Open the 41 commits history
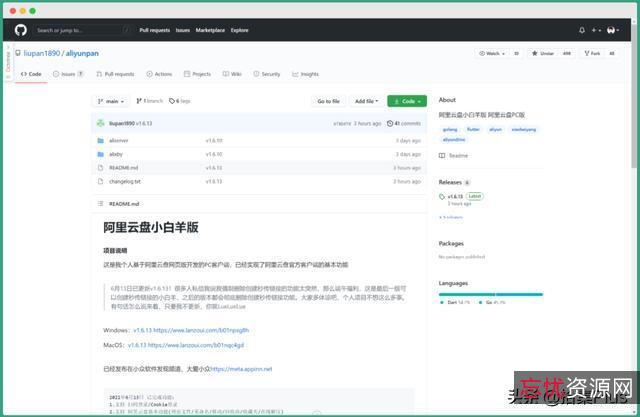Viewport: 640px width, 417px height. coord(404,123)
